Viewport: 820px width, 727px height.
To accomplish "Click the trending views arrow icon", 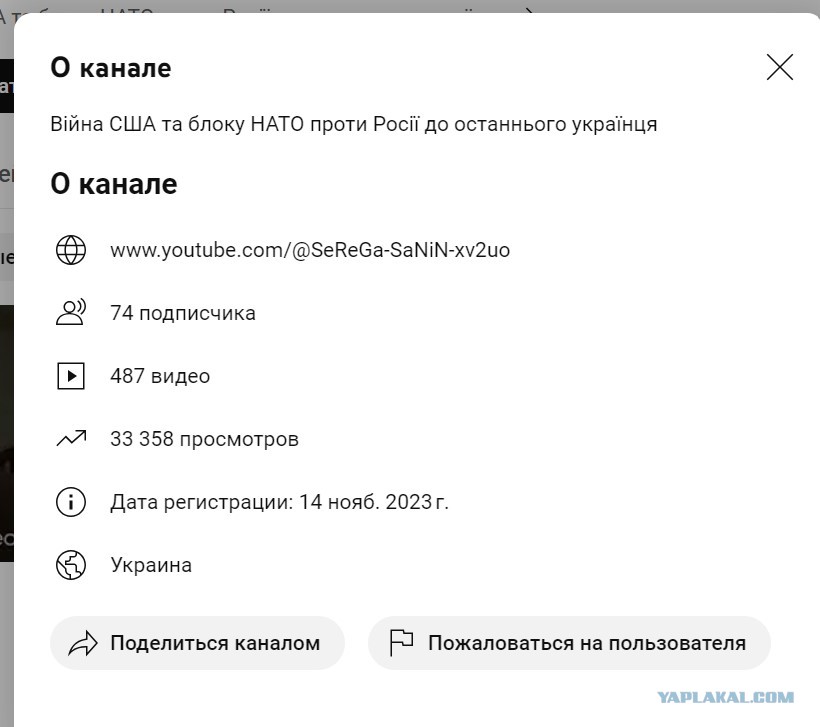I will (x=71, y=439).
